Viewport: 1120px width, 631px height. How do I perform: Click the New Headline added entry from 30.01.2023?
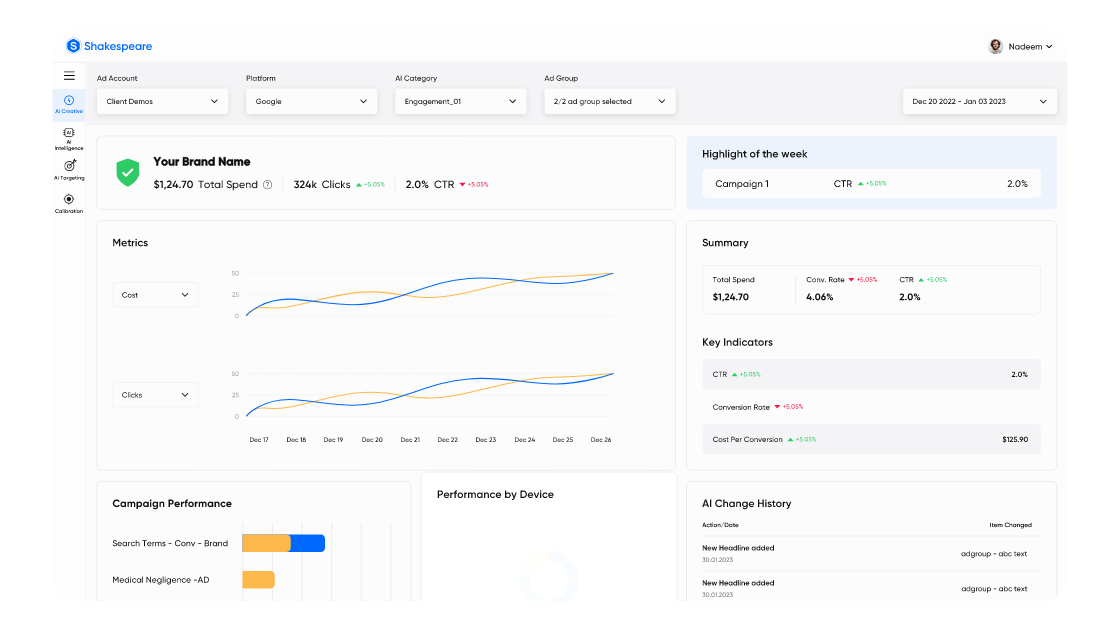(x=738, y=552)
